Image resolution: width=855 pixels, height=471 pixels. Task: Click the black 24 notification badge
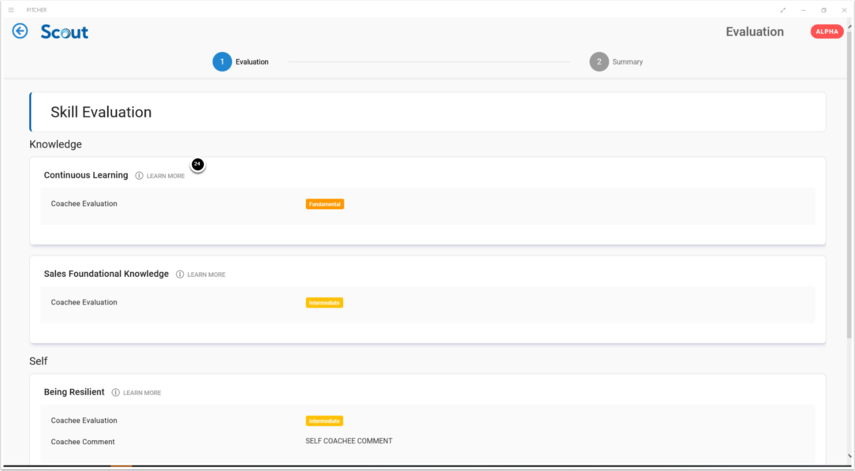(197, 164)
